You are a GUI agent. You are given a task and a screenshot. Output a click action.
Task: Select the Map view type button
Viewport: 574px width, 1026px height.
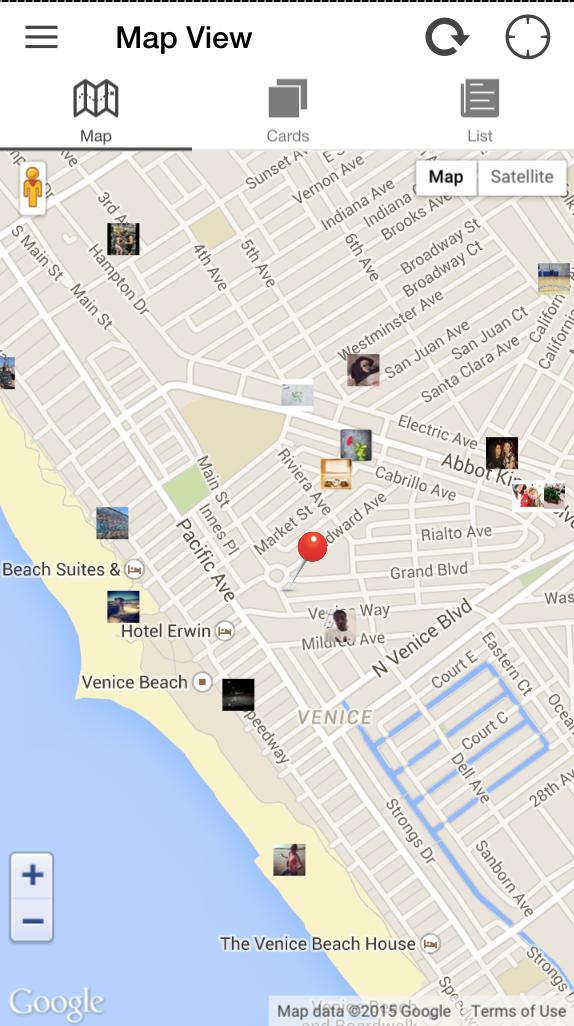coord(446,177)
